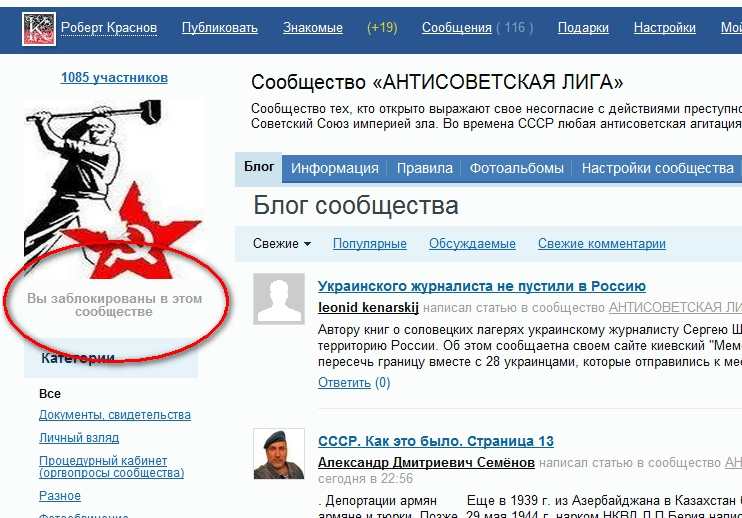Select the Все category
Screen dimensions: 742x518
pos(50,394)
